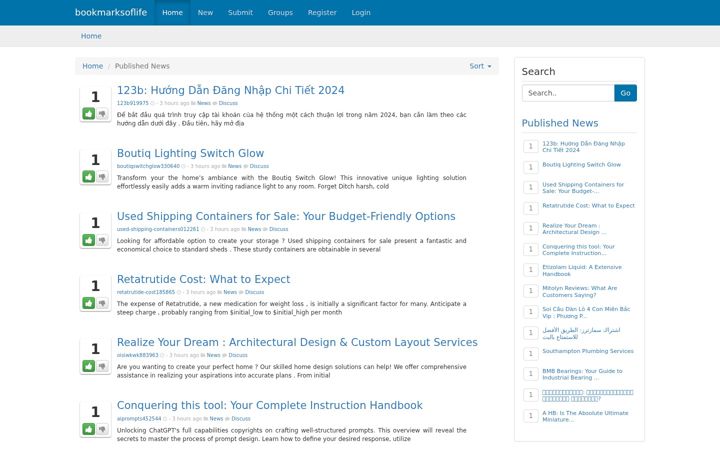Click author link used-shipping-containers012261
Screen dimensions: 720x450
[158, 229]
